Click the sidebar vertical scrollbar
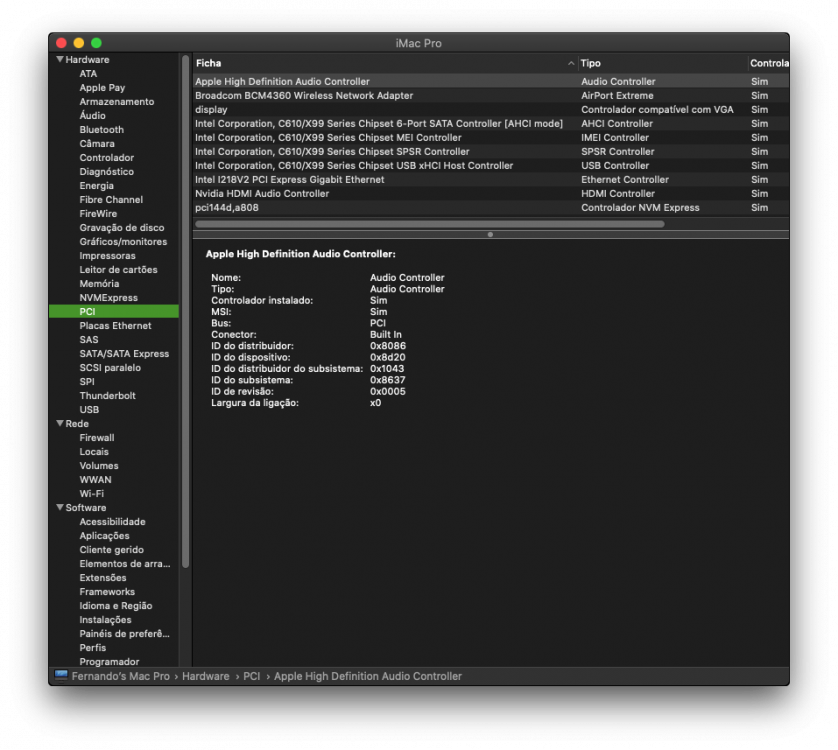Screen dimensions: 838x750 185,311
